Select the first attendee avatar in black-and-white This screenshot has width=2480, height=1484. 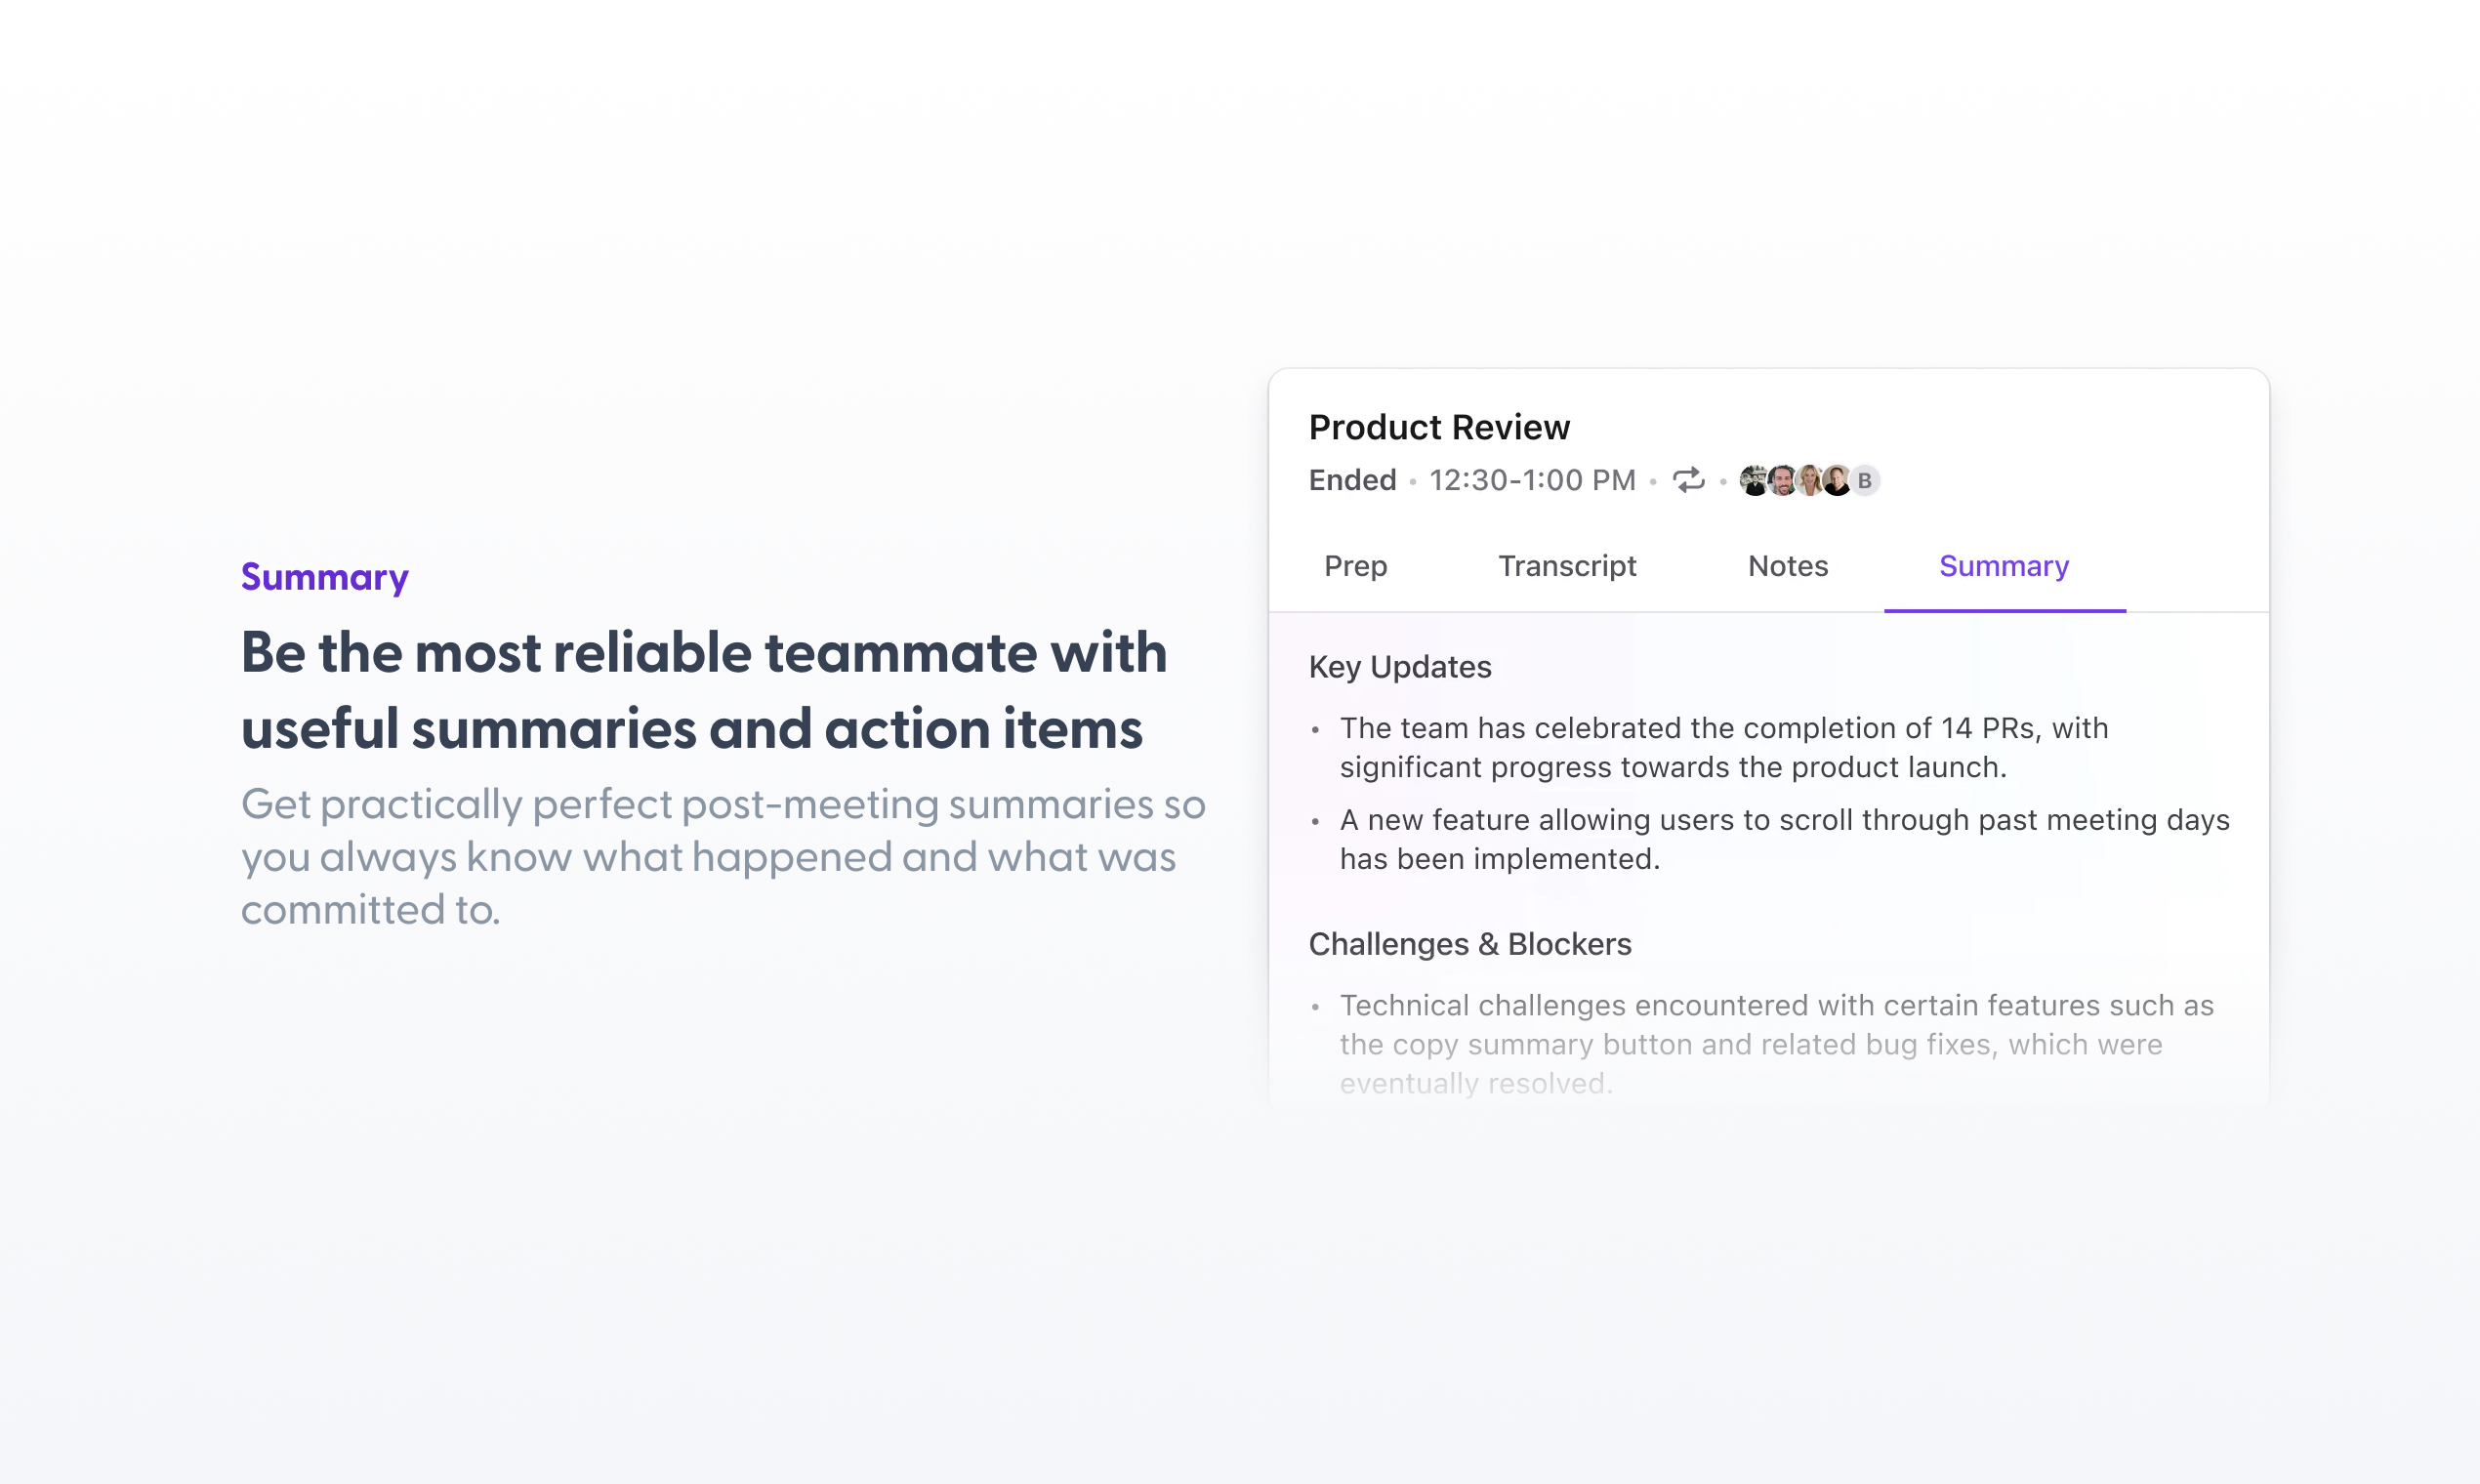coord(1754,480)
